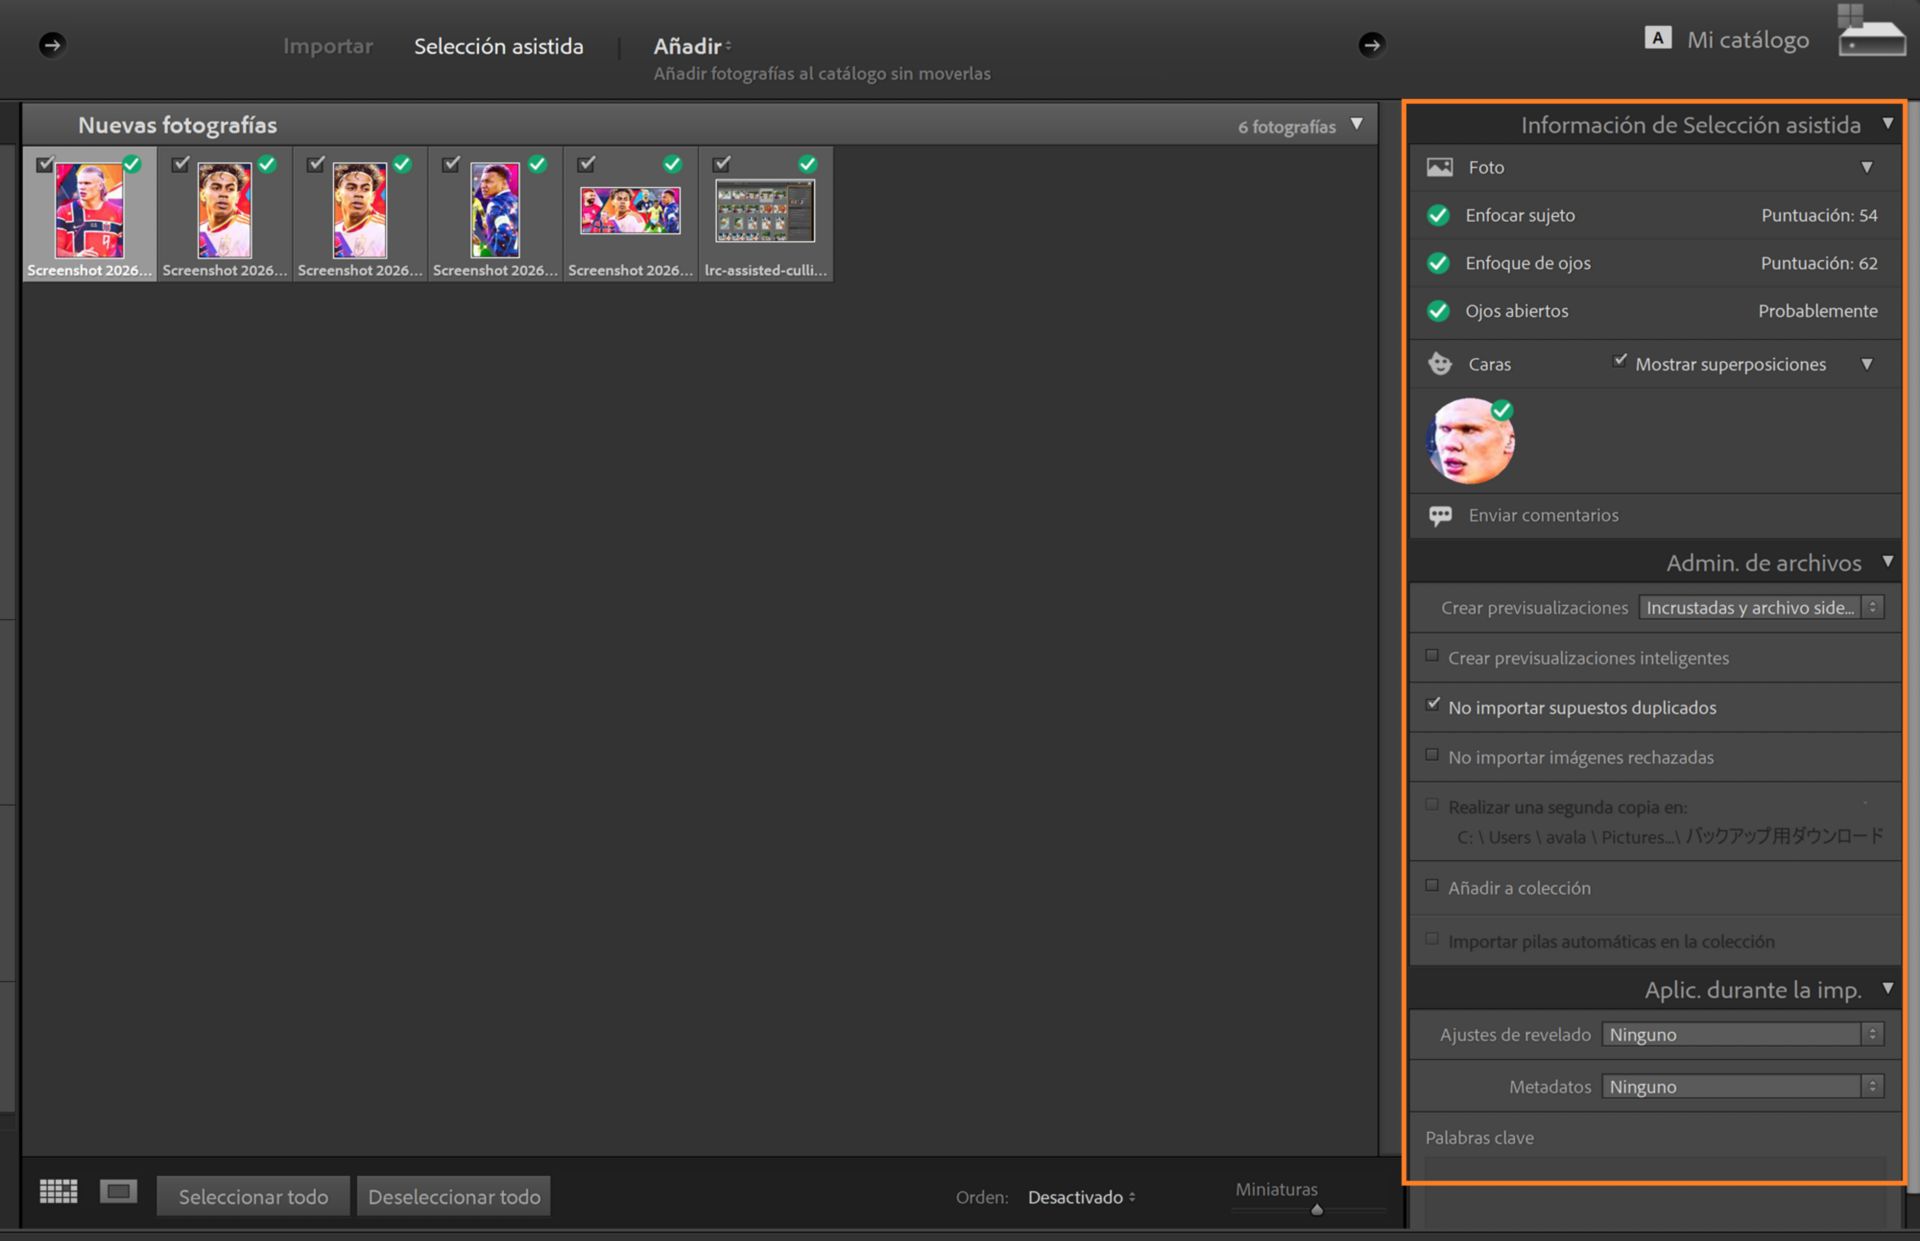Switch to Selección asistida tab
Image resolution: width=1920 pixels, height=1241 pixels.
(x=498, y=46)
